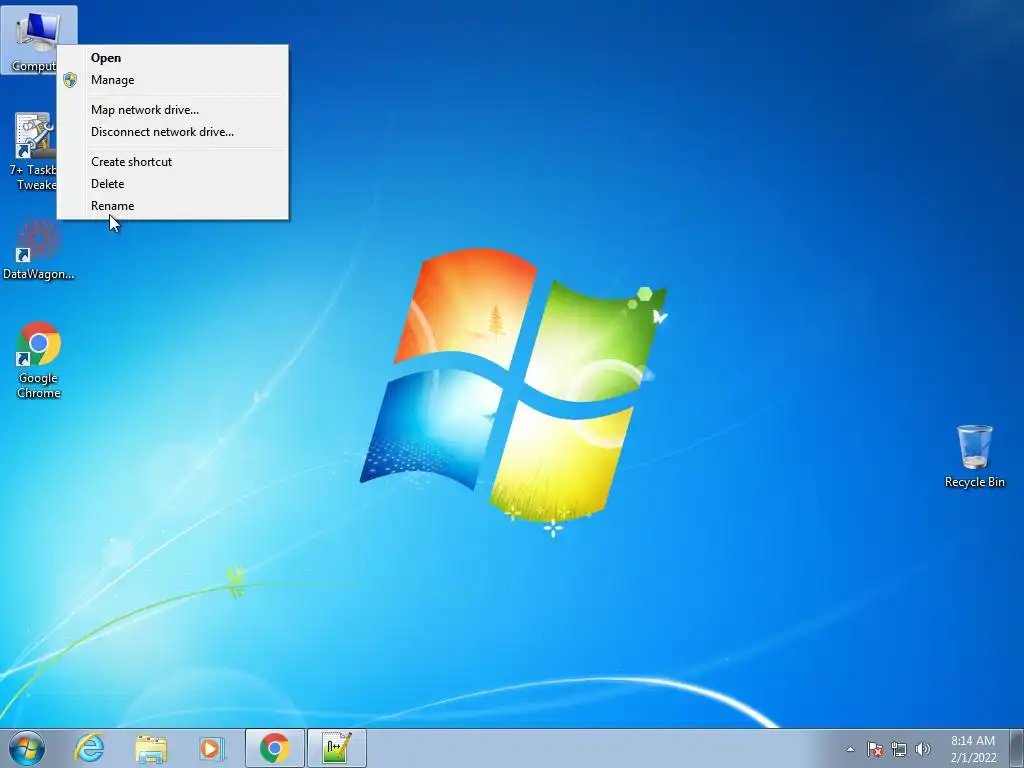The image size is (1024, 768).
Task: Click Delete in the context menu
Action: pos(172,184)
